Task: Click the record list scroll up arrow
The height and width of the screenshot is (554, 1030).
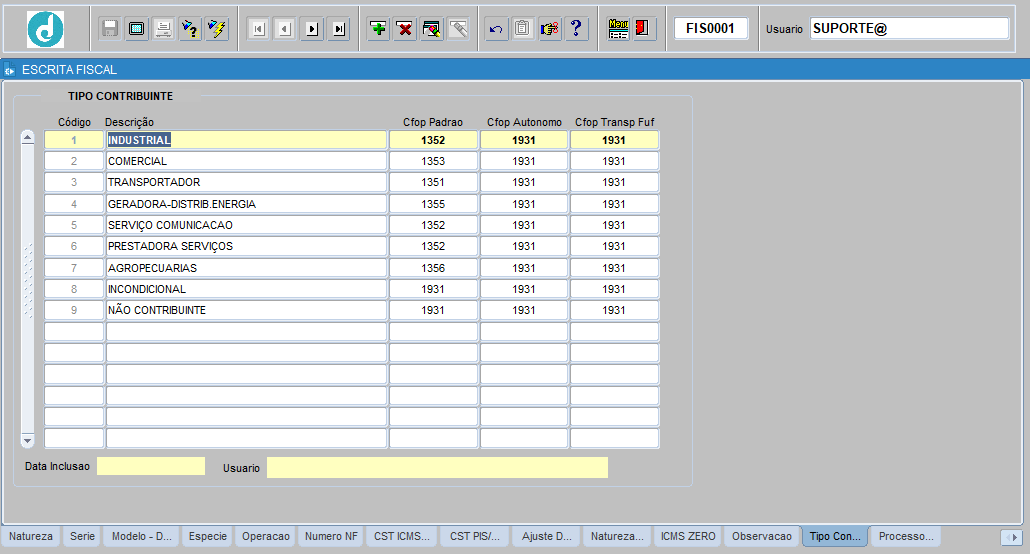Action: click(28, 137)
